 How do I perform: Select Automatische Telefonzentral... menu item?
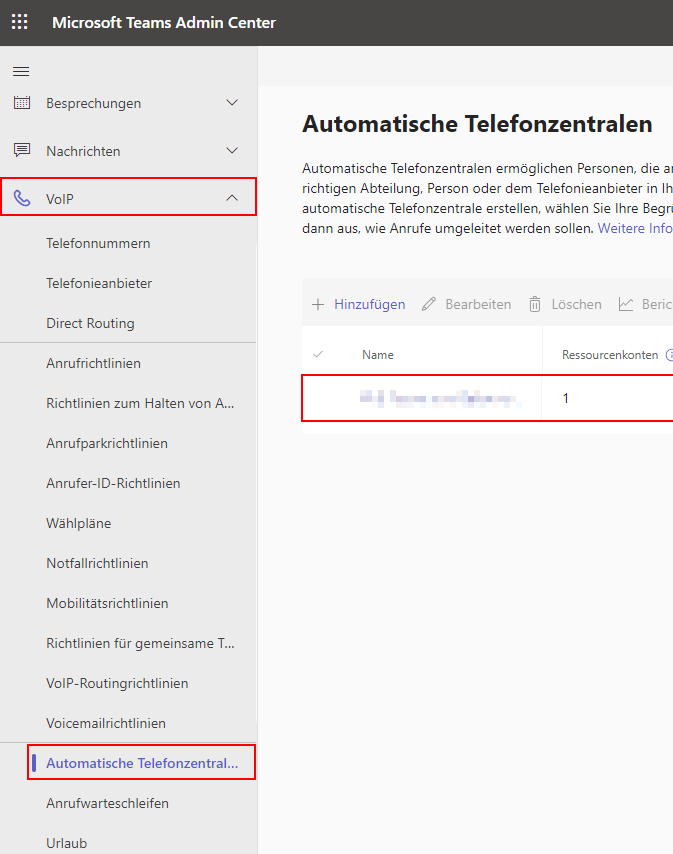142,763
